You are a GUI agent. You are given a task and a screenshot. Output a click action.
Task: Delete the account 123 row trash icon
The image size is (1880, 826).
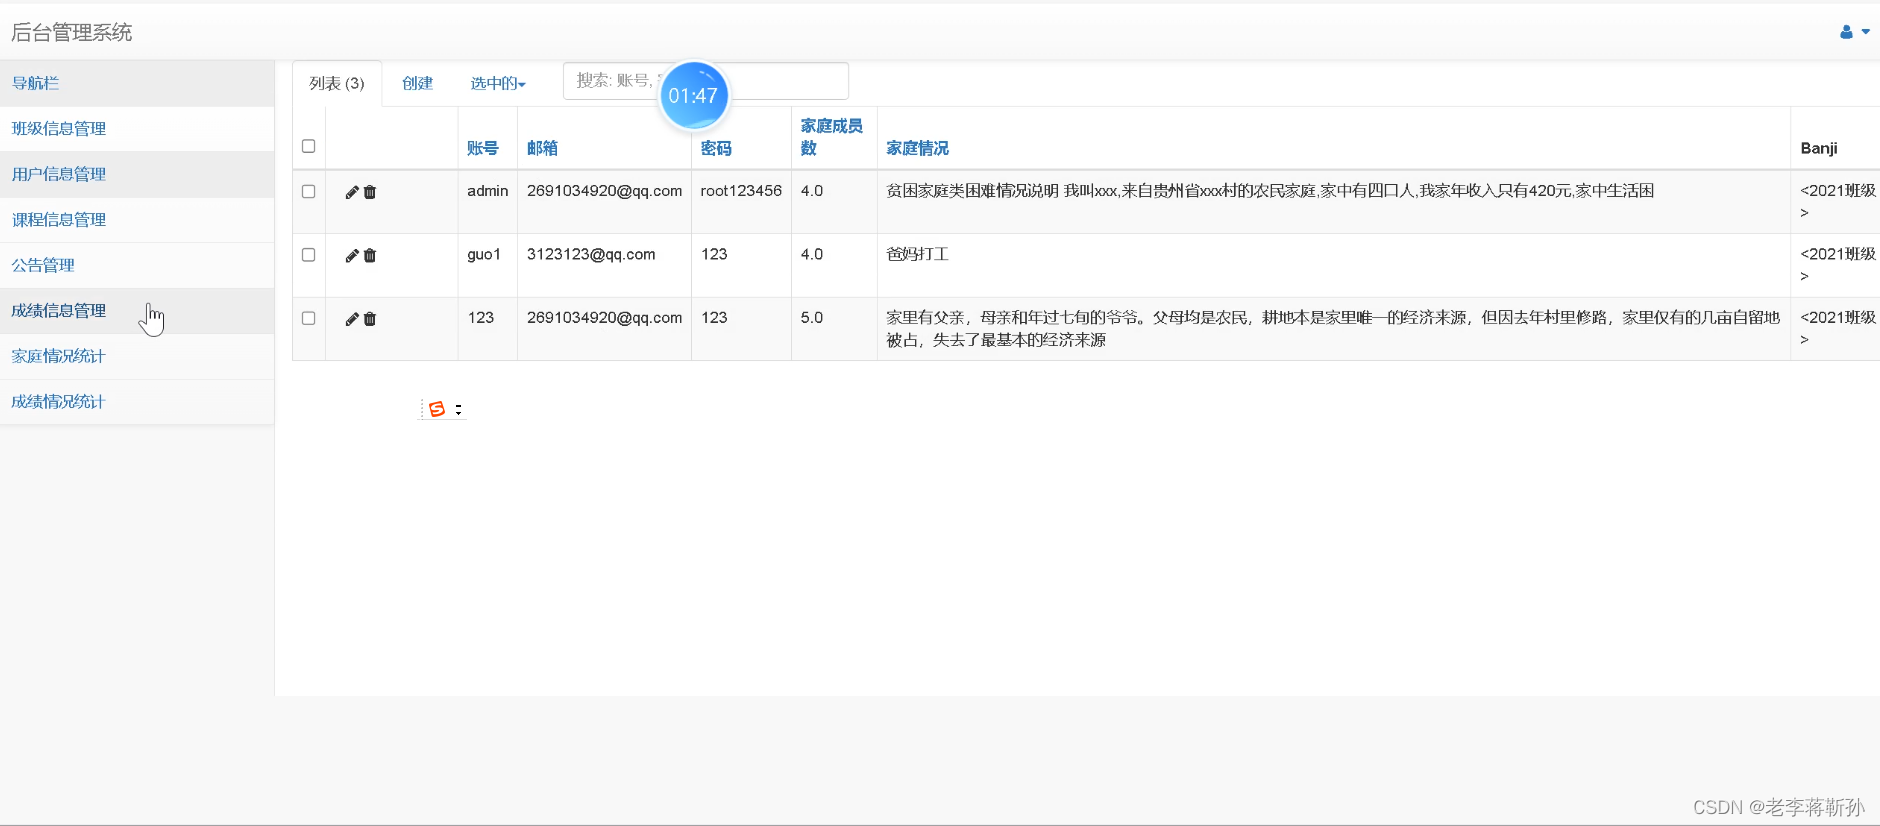point(370,319)
